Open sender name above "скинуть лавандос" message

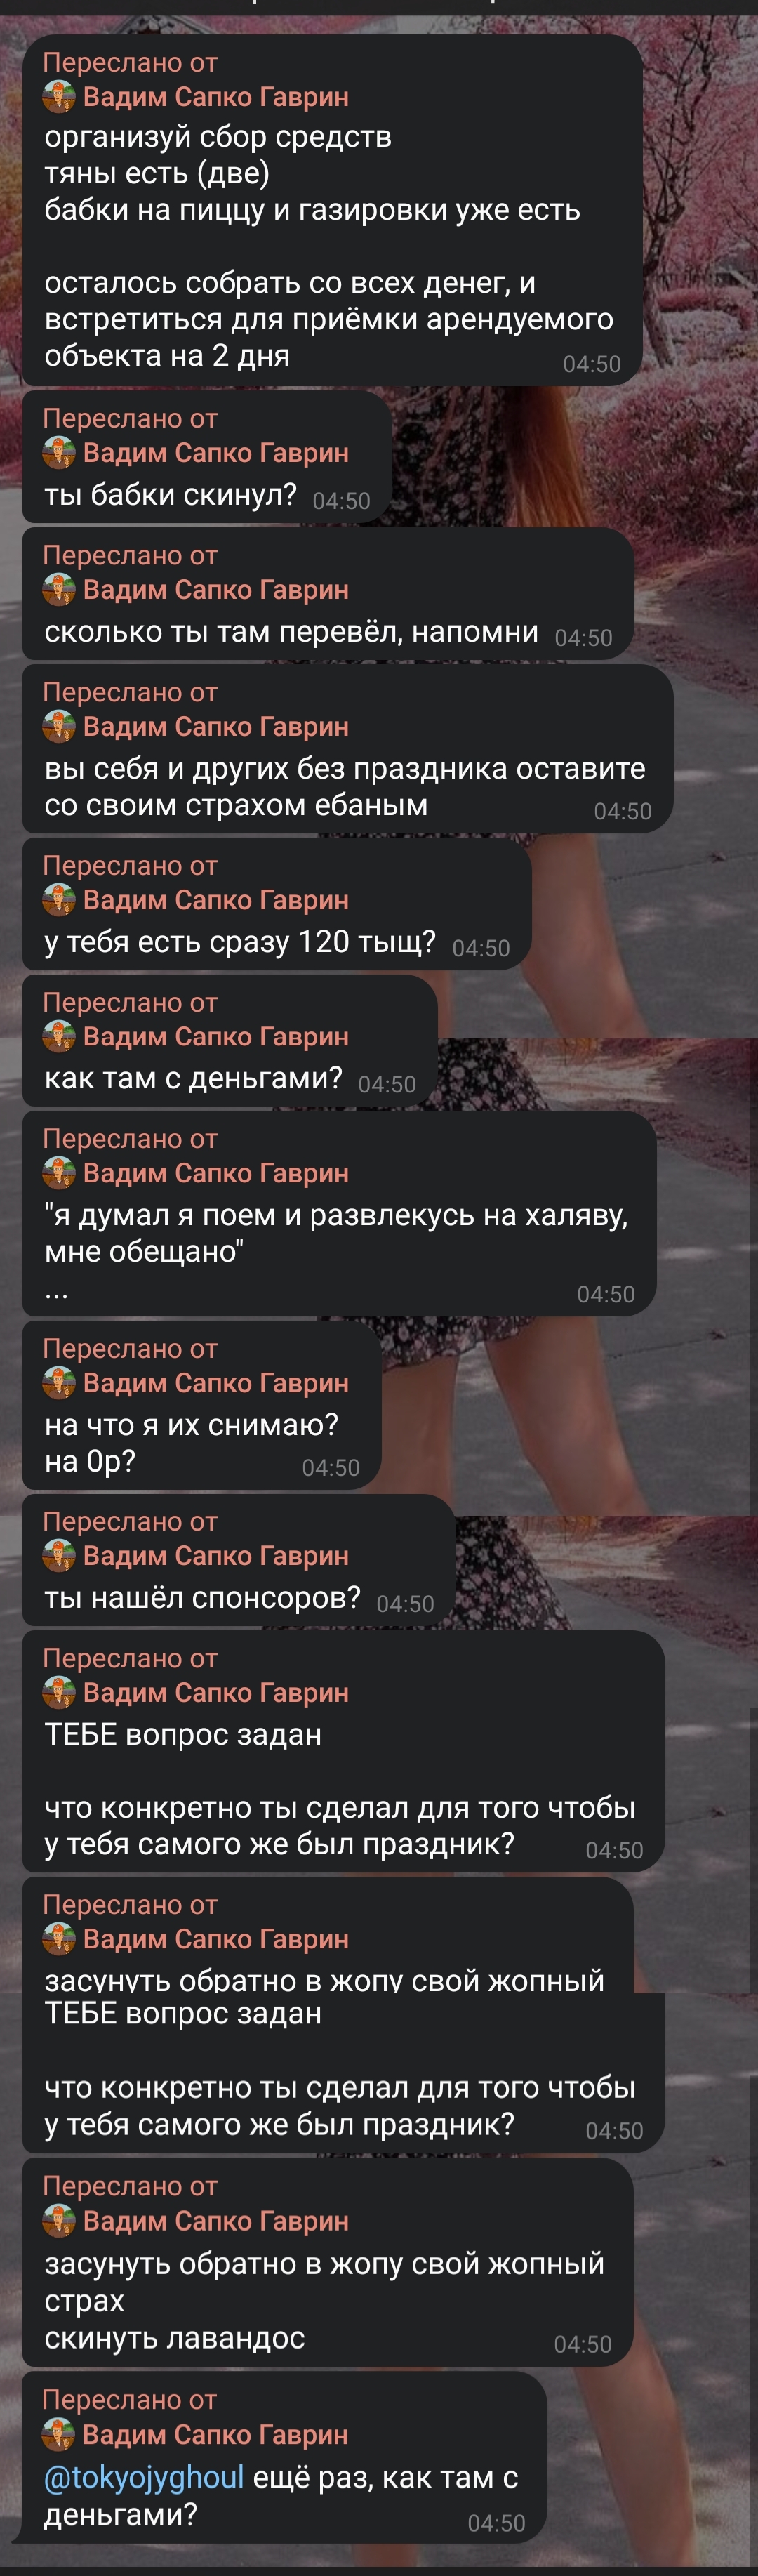[x=216, y=2221]
